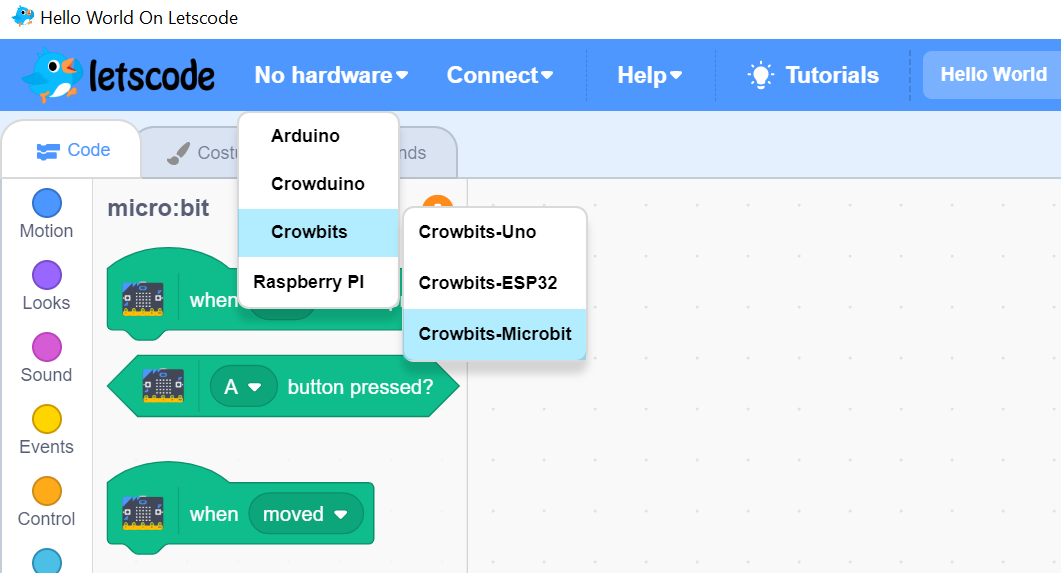The height and width of the screenshot is (573, 1061).
Task: Click the "button pressed?" block
Action: point(284,386)
